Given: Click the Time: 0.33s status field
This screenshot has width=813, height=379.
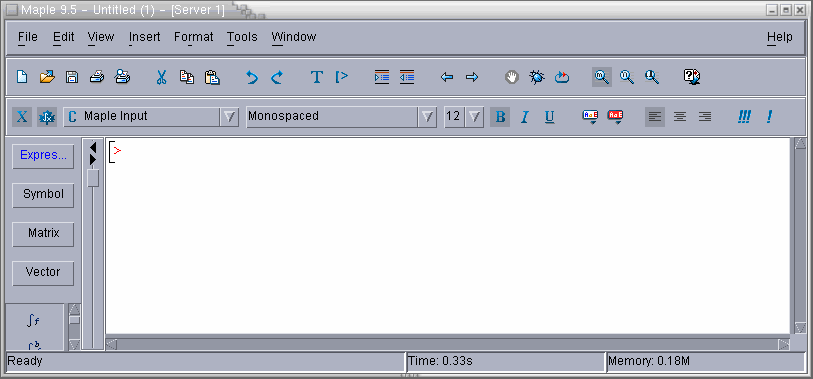Looking at the screenshot, I should coord(505,361).
